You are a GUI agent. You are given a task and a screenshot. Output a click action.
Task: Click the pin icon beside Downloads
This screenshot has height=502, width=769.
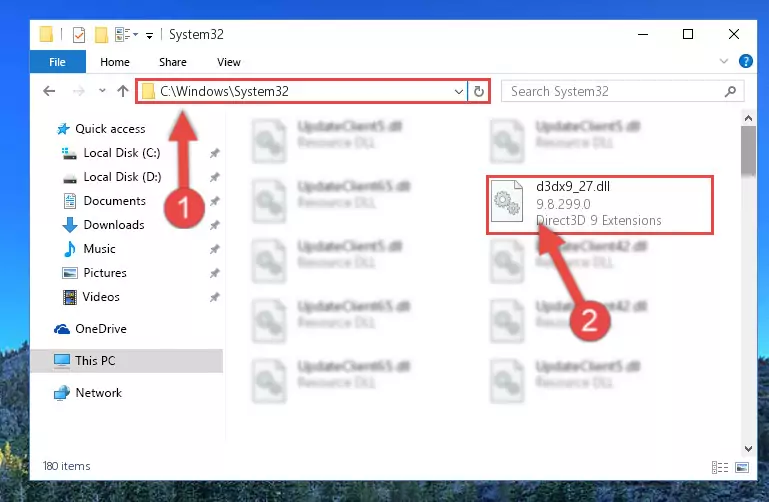pos(214,225)
